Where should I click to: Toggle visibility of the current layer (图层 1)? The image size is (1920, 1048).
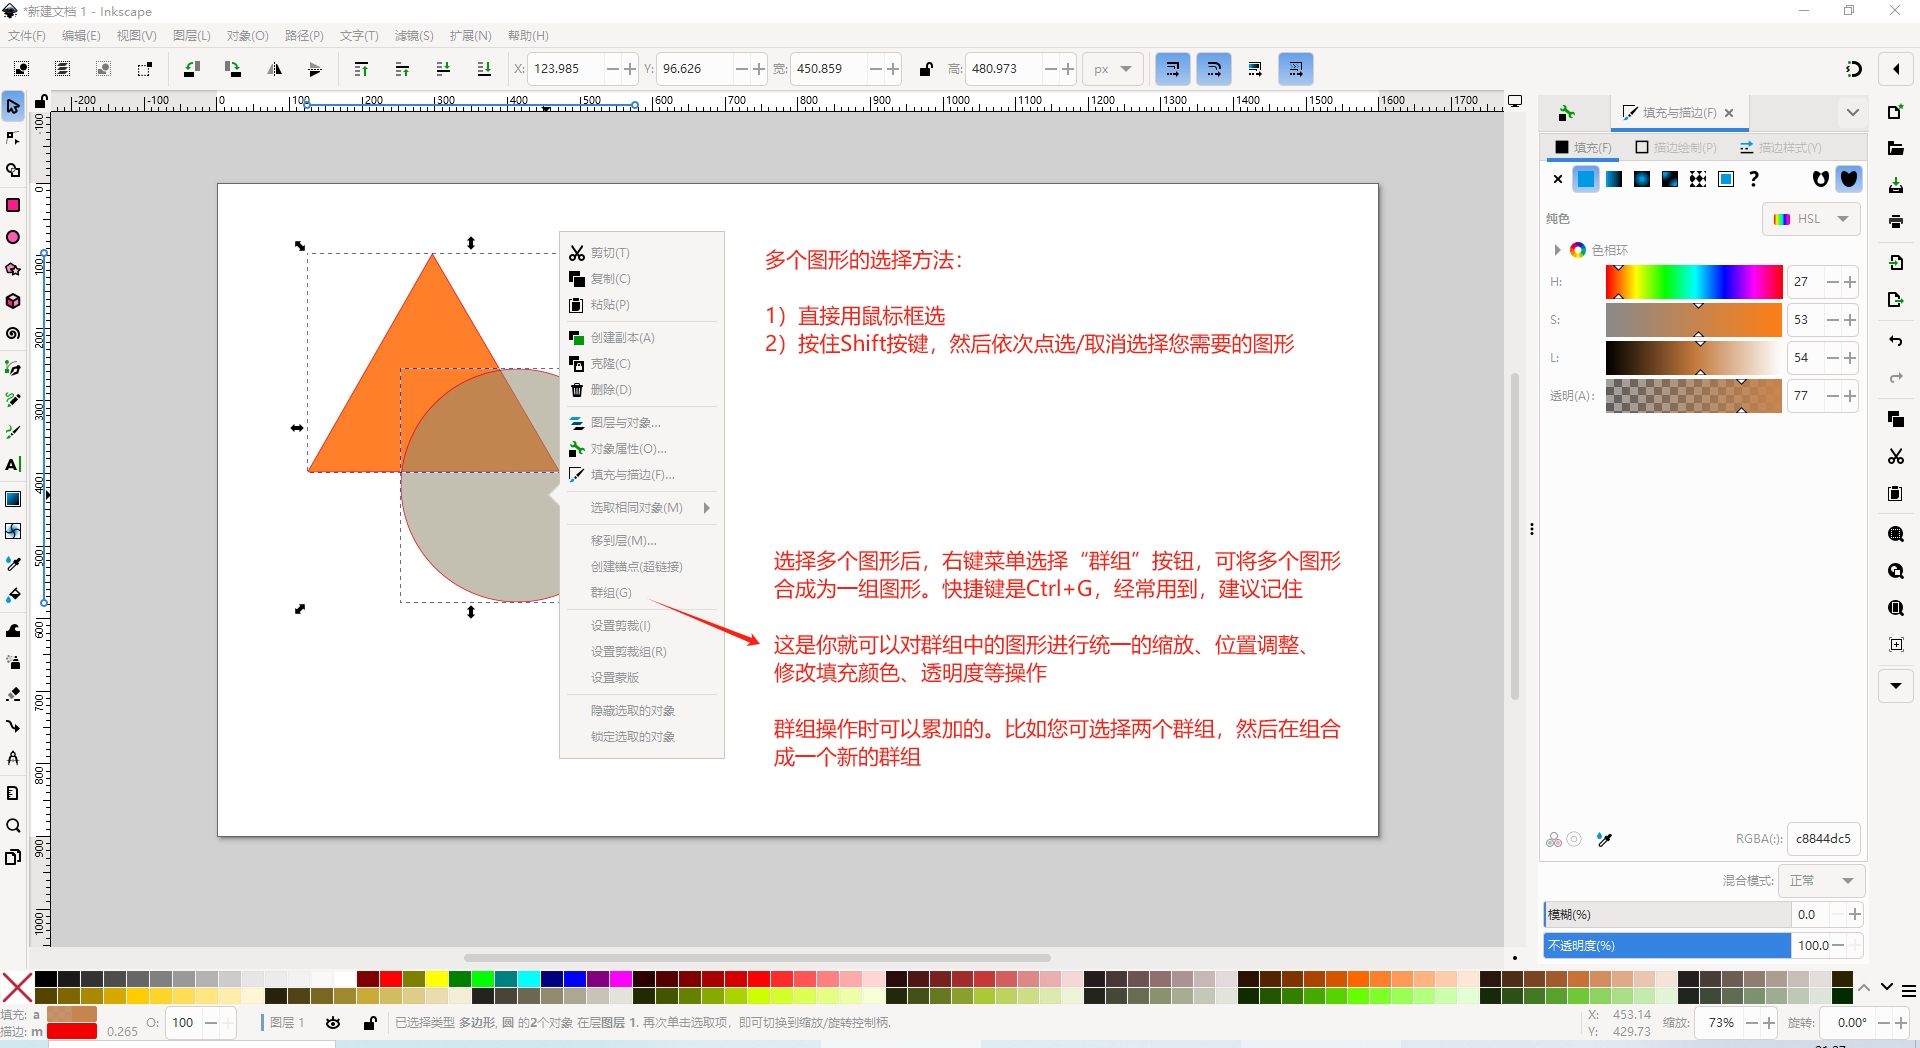pos(333,1022)
